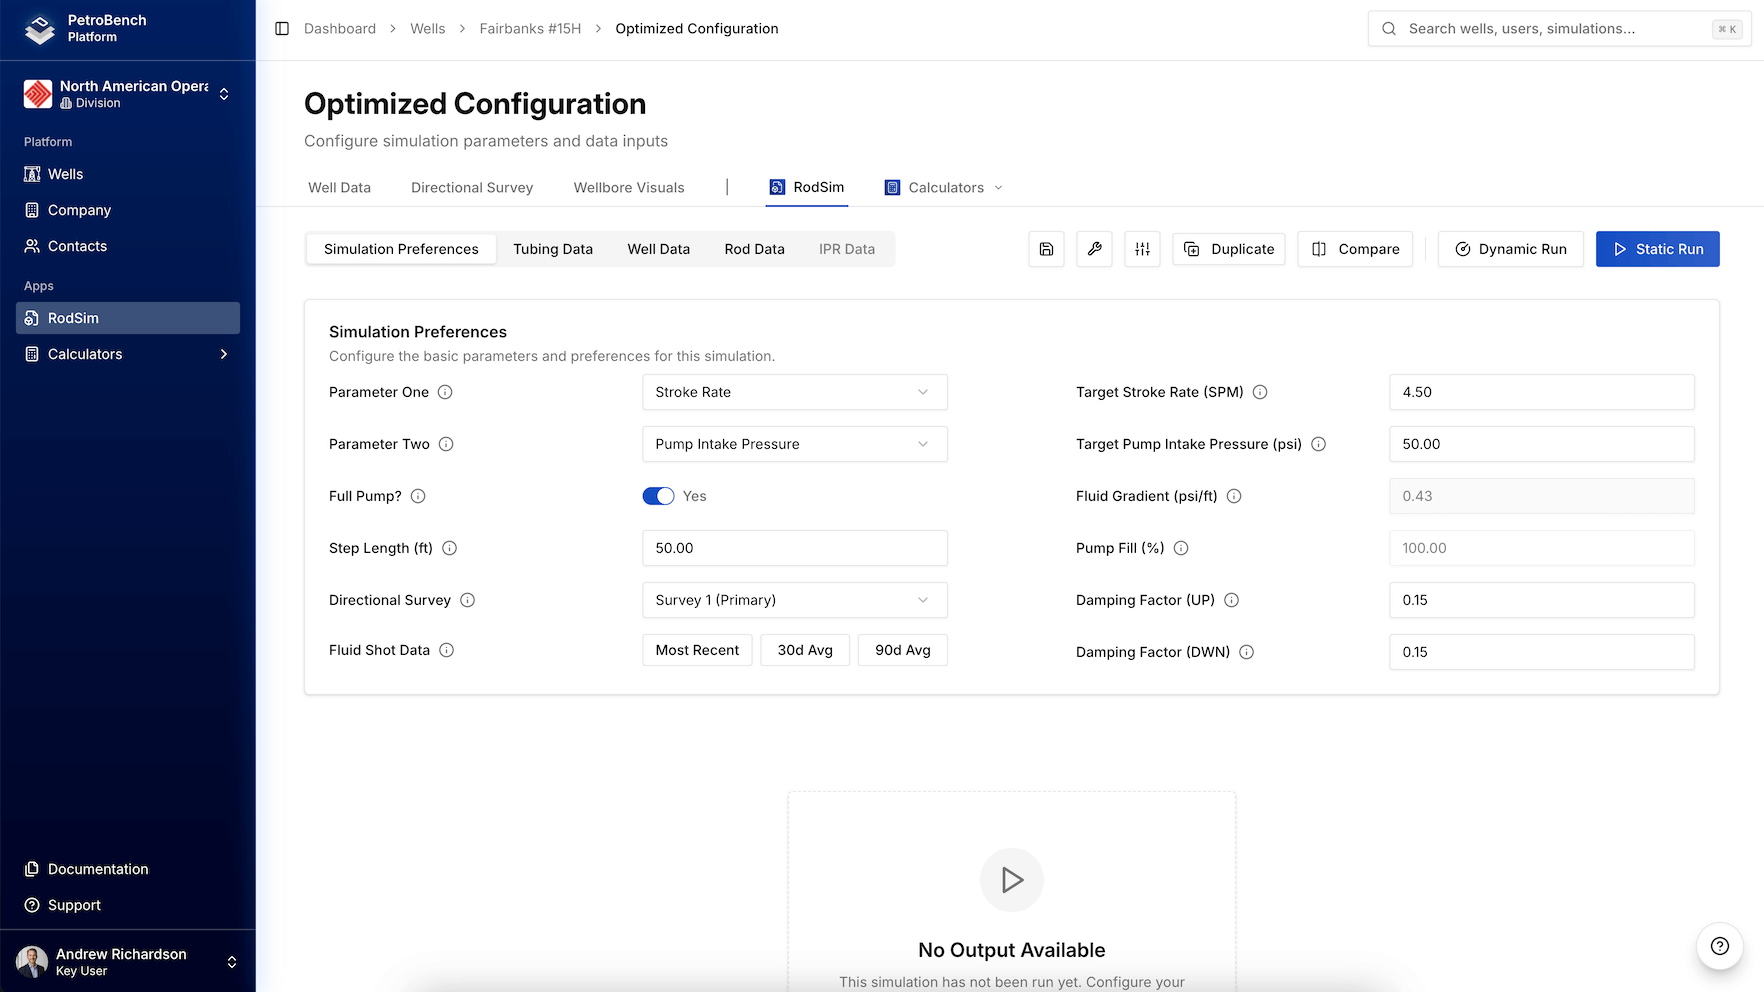
Task: Toggle Full Pump off
Action: pyautogui.click(x=658, y=496)
